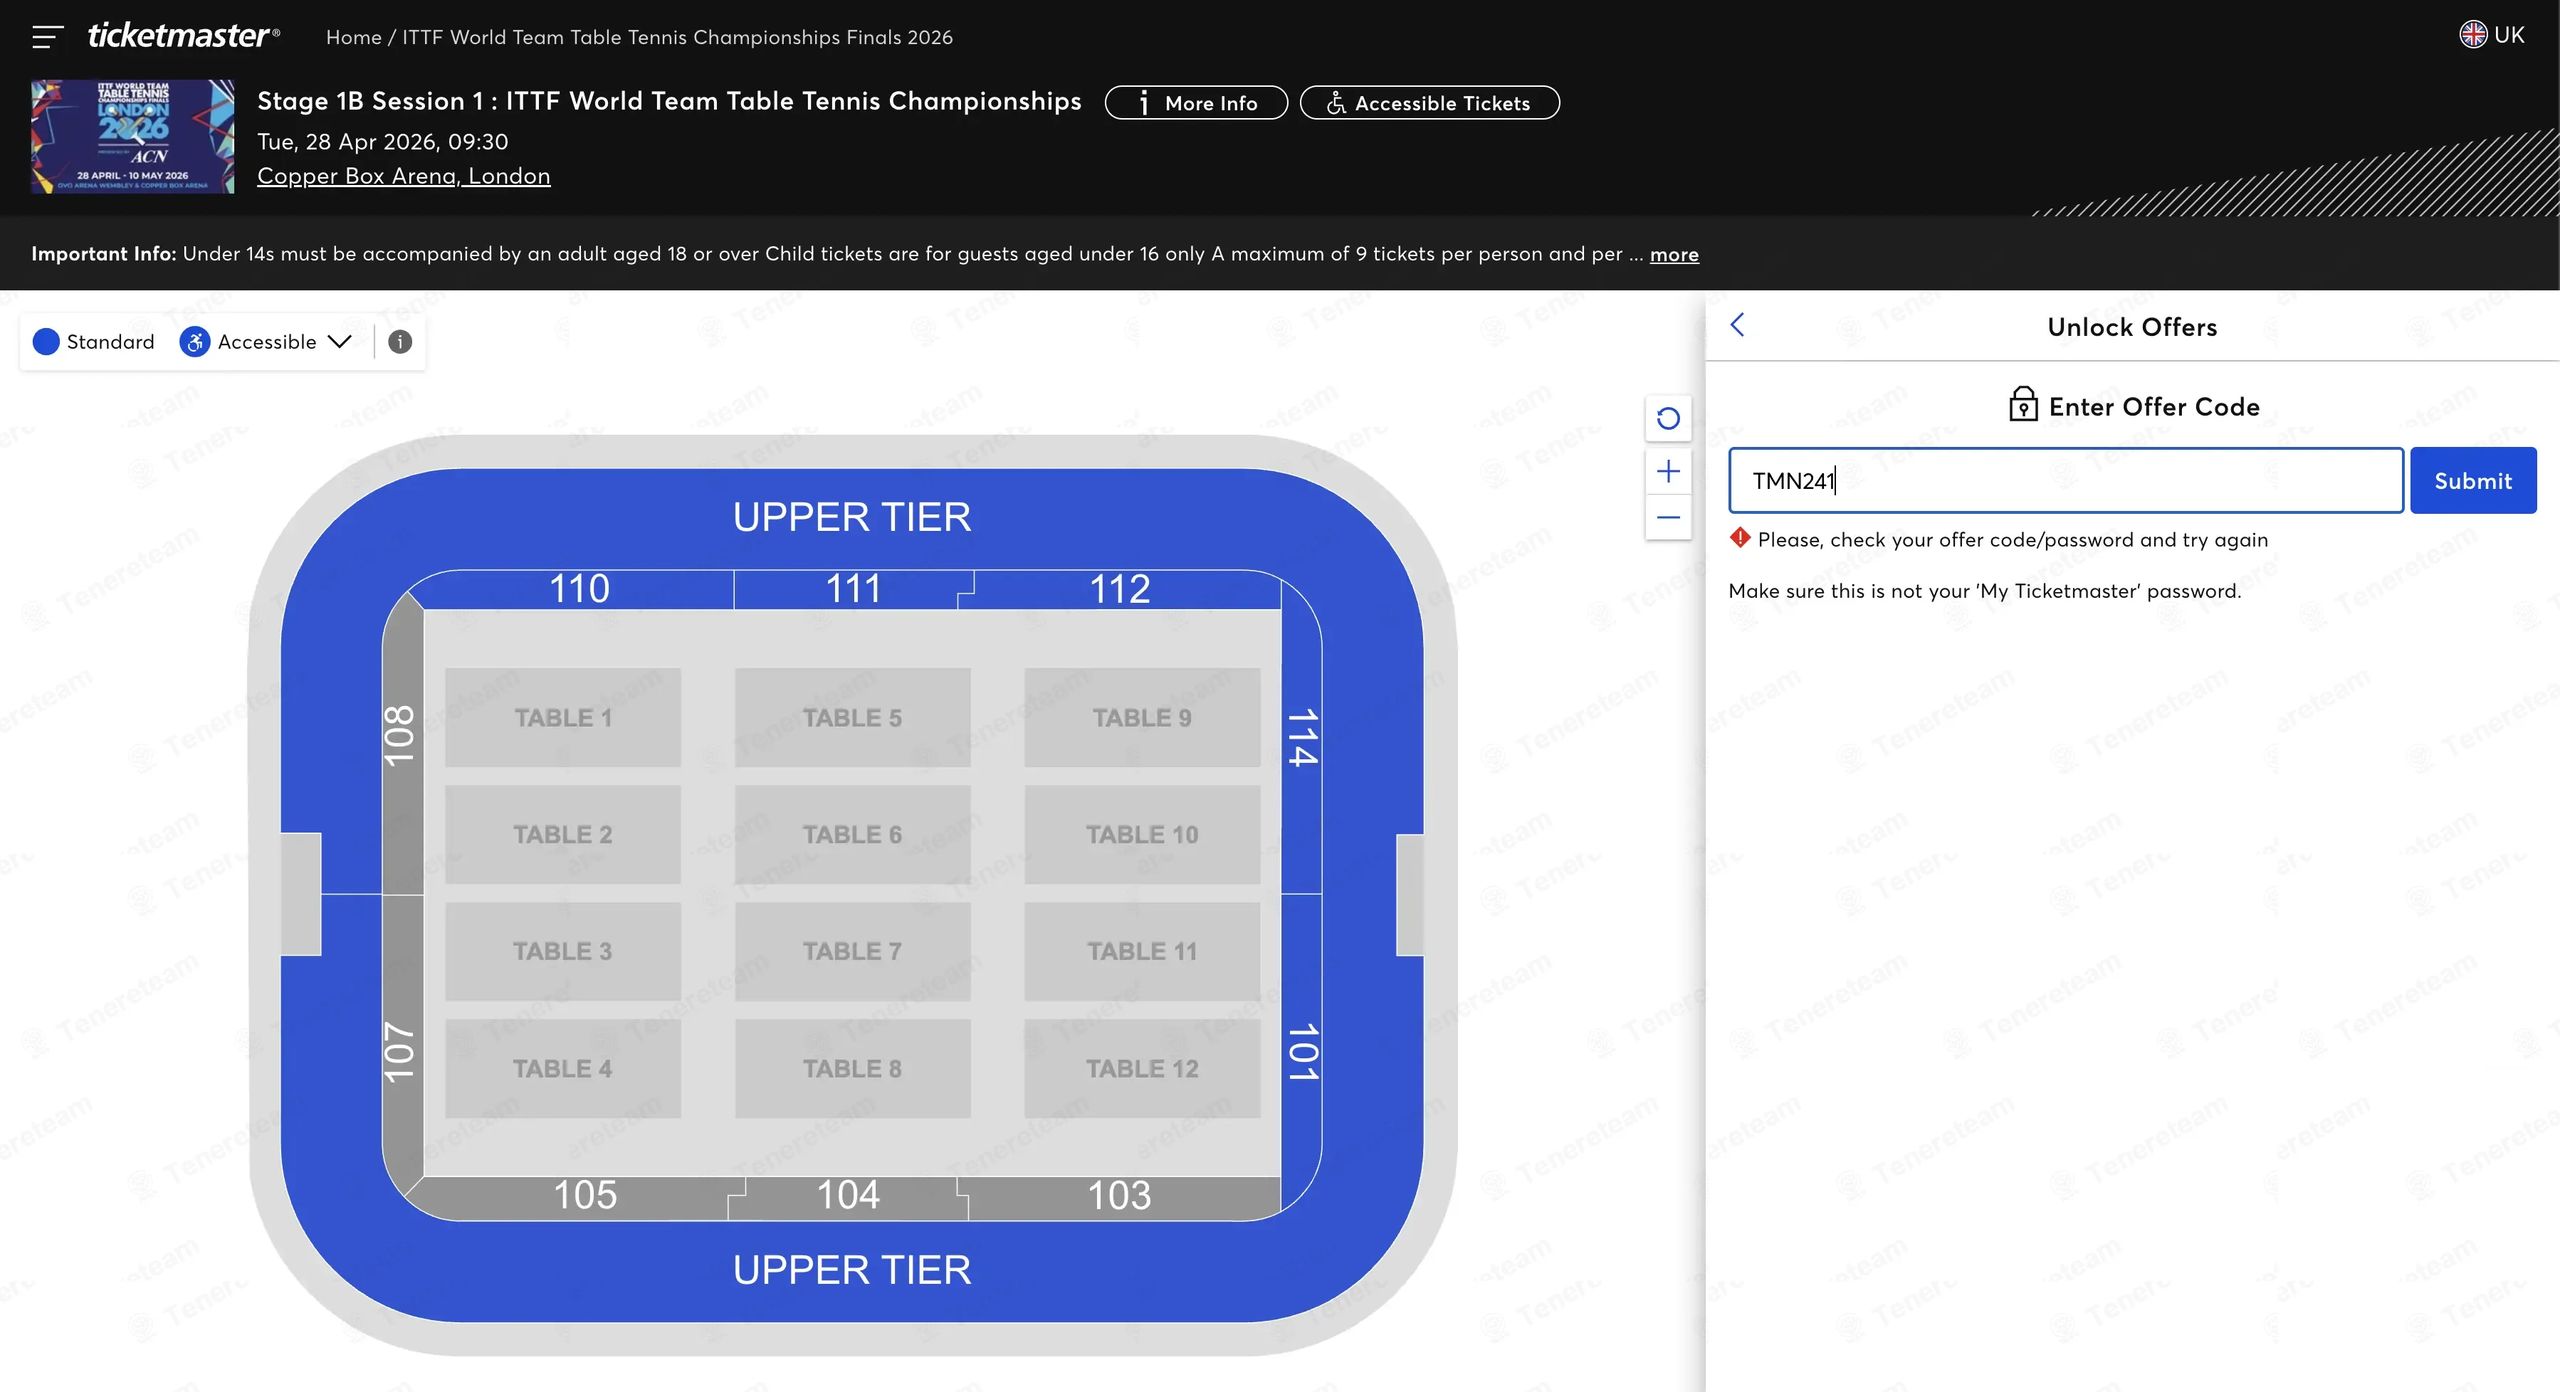Select section 105 on the map
The image size is (2560, 1392).
[x=585, y=1196]
